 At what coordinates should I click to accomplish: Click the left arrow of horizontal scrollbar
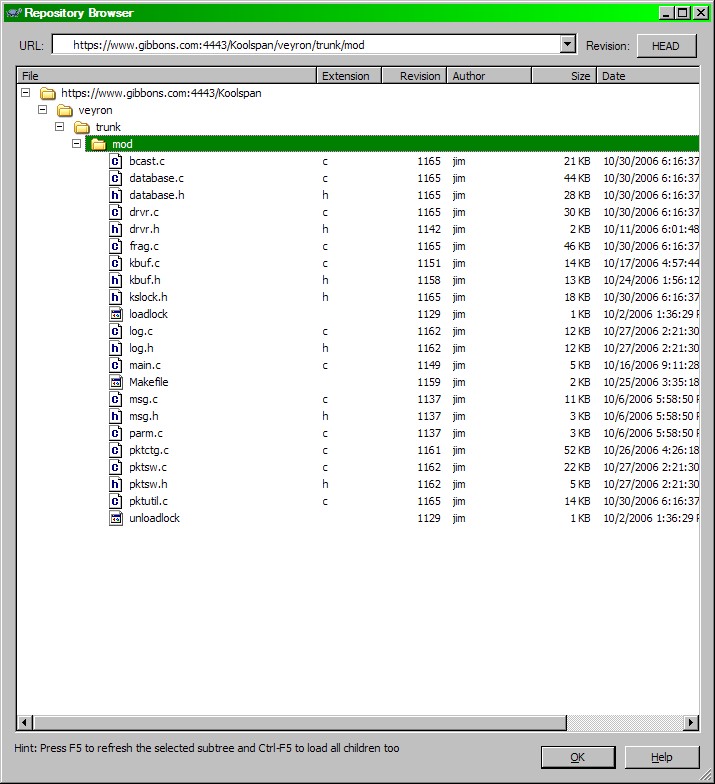click(24, 722)
